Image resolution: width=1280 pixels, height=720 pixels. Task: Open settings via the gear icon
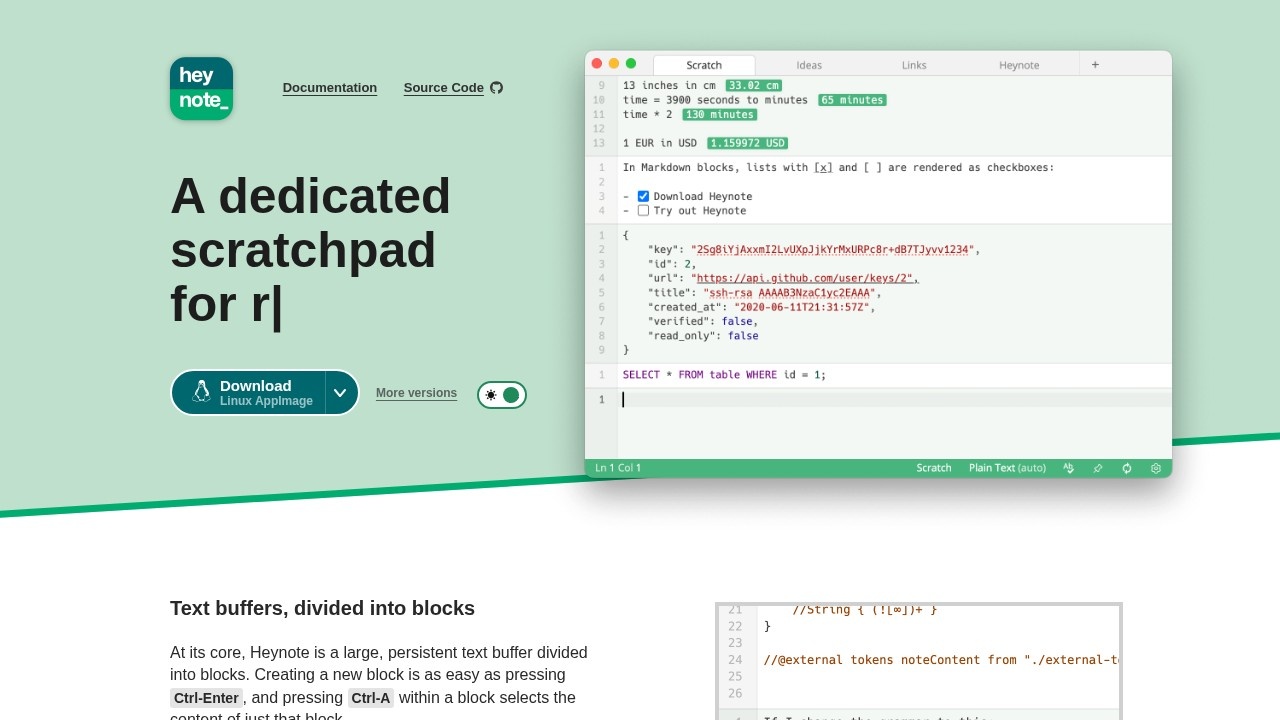pos(1156,468)
